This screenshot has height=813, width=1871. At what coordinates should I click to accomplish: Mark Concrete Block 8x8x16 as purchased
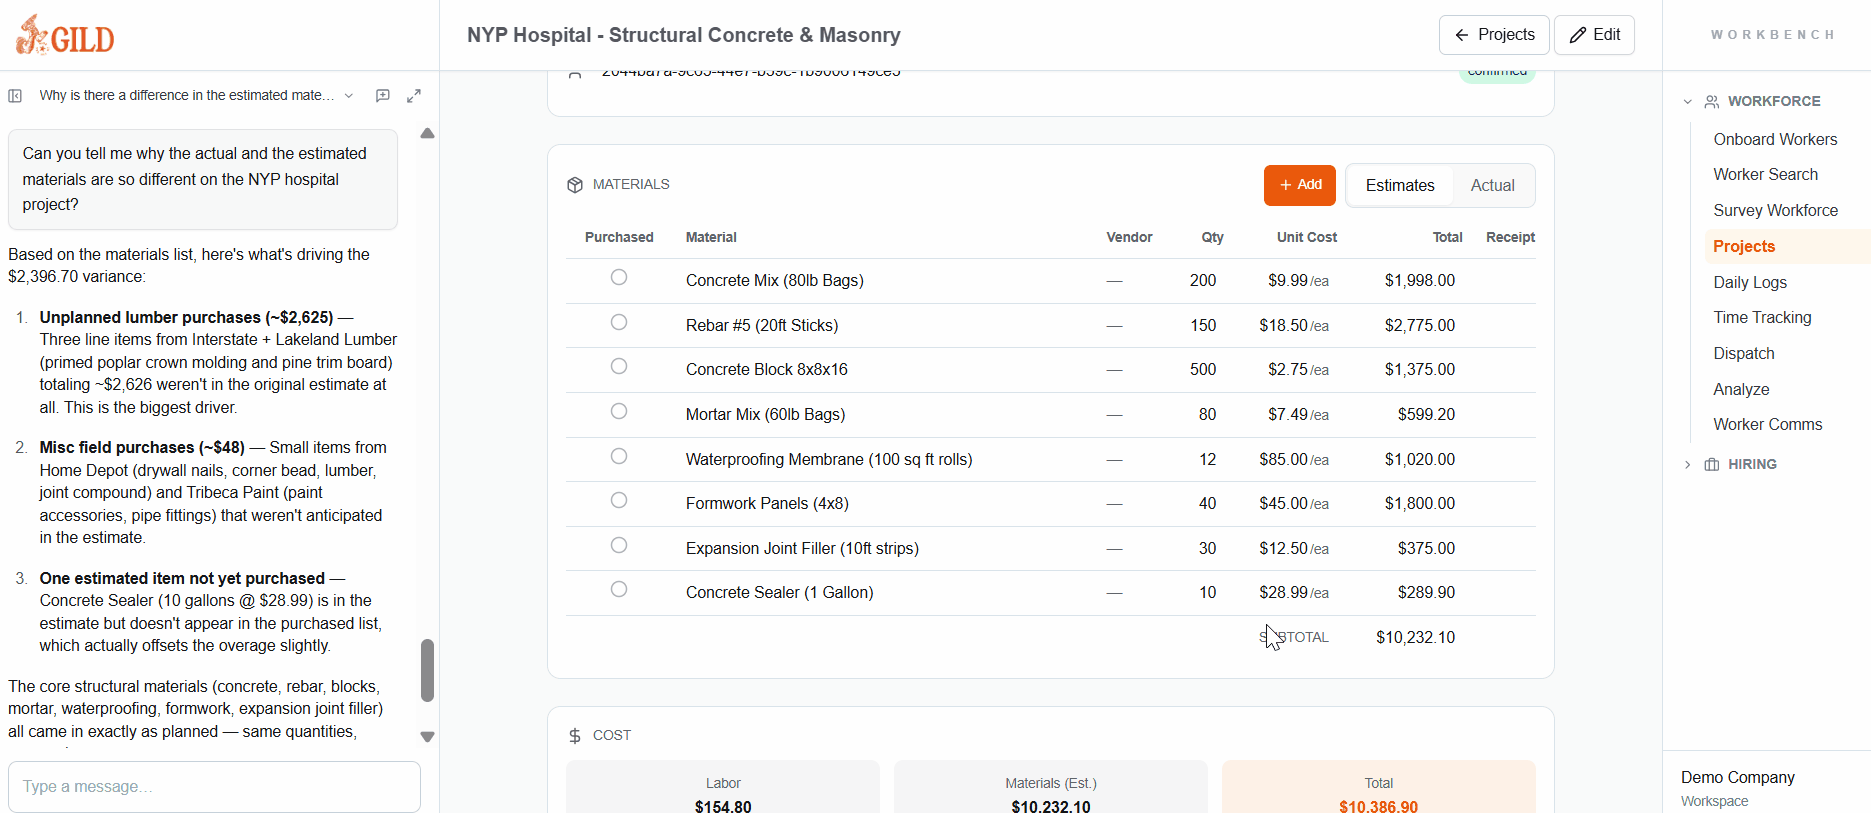point(619,366)
